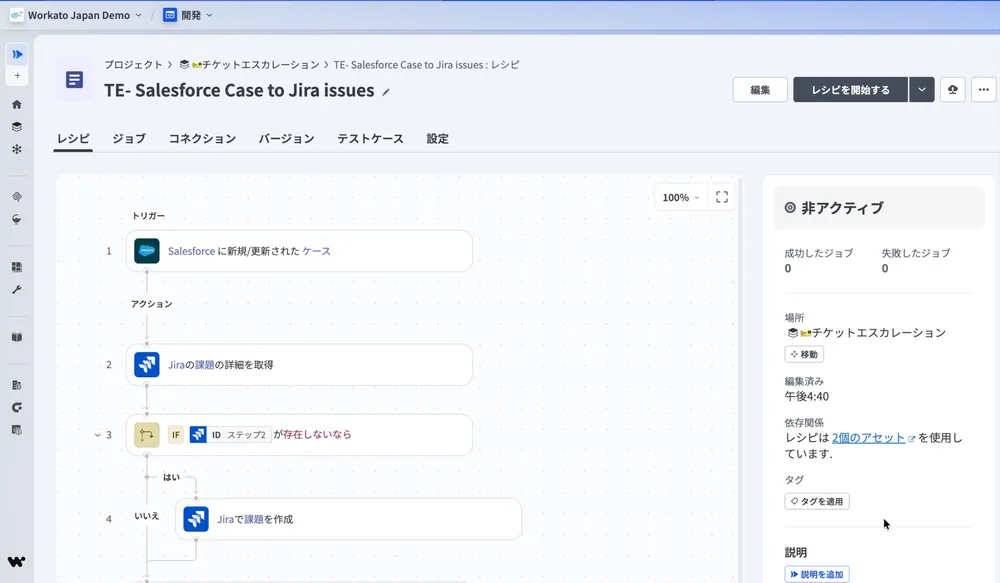Click the dashboard grid icon in the sidebar
1000x583 pixels.
click(17, 267)
